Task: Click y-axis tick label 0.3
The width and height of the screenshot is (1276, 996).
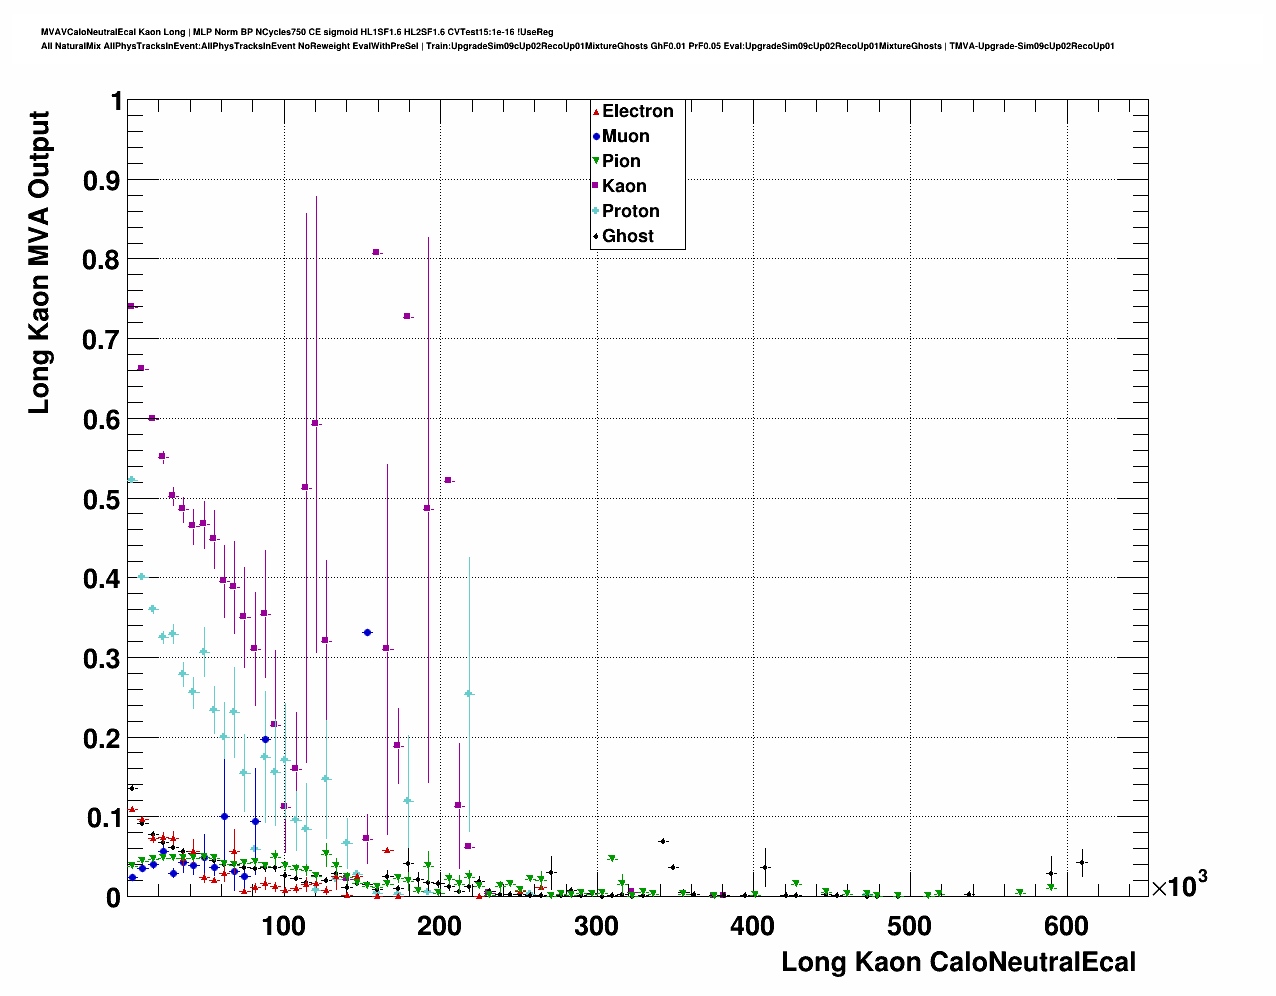Action: point(103,659)
